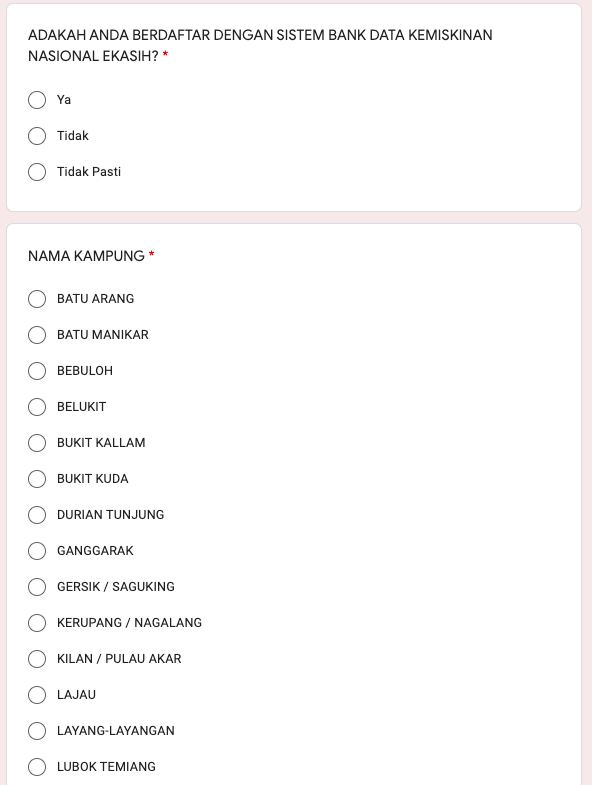The height and width of the screenshot is (785, 592).
Task: Choose Tidak for eKasih registration
Action: click(x=37, y=136)
